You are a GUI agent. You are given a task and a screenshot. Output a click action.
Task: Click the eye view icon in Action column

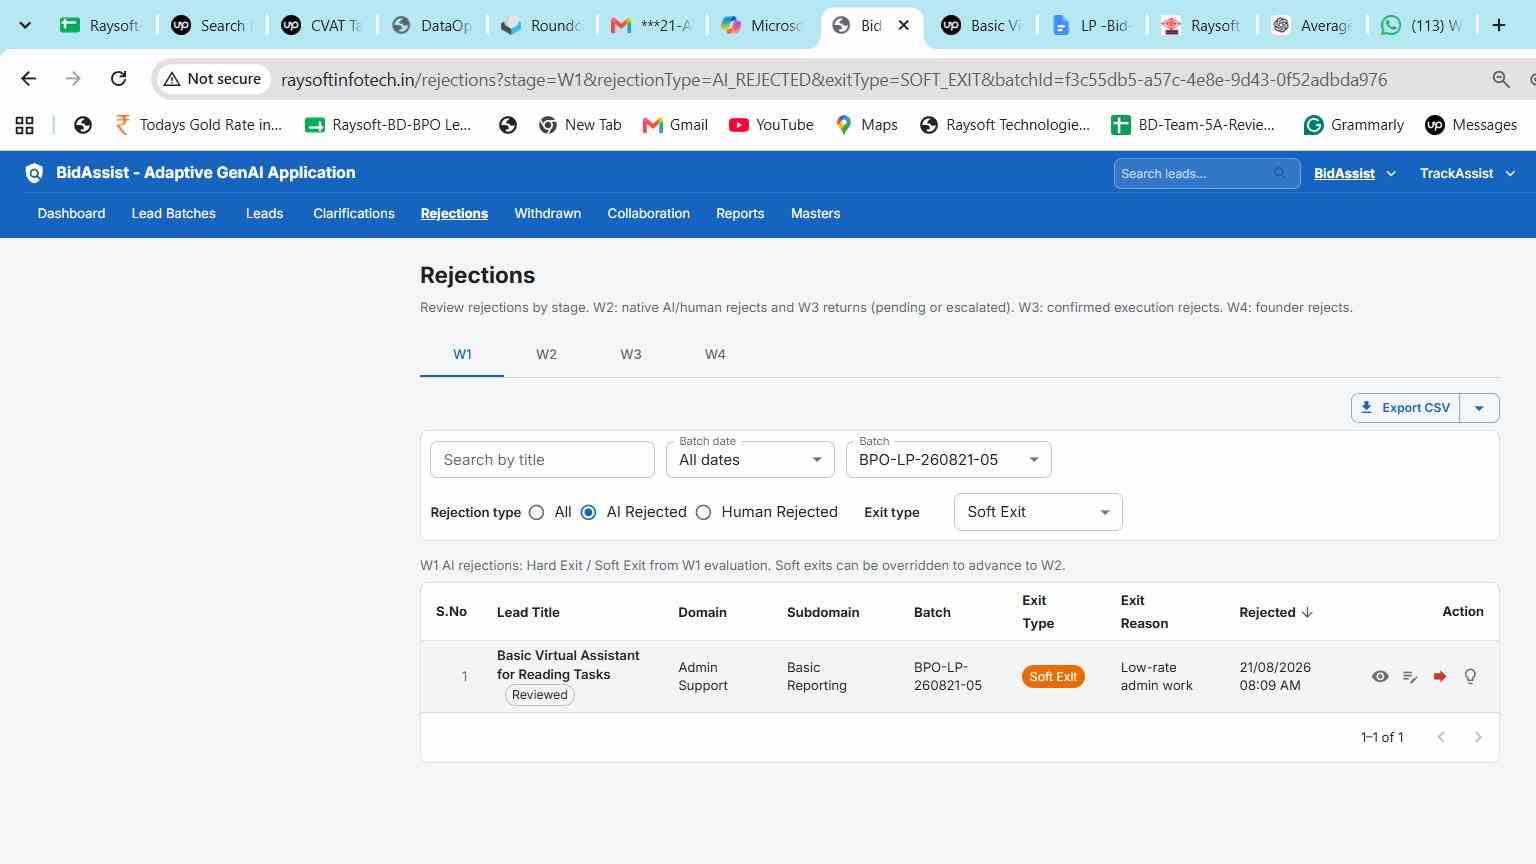tap(1380, 677)
